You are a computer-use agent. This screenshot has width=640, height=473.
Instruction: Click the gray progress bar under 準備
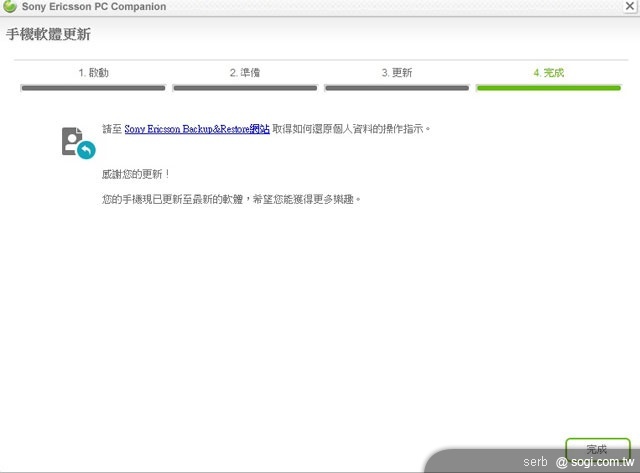click(x=245, y=88)
